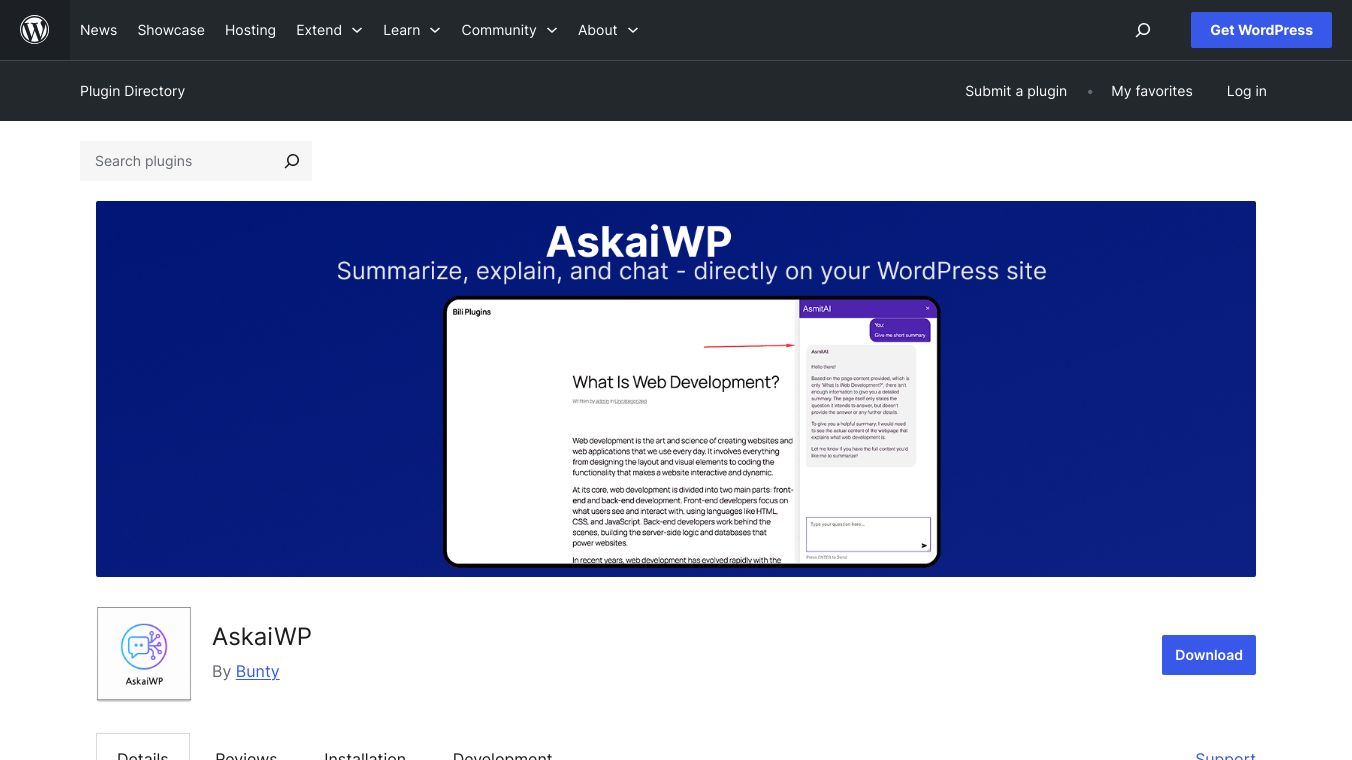The height and width of the screenshot is (760, 1352).
Task: Click the AskaiWP plugin icon
Action: (144, 654)
